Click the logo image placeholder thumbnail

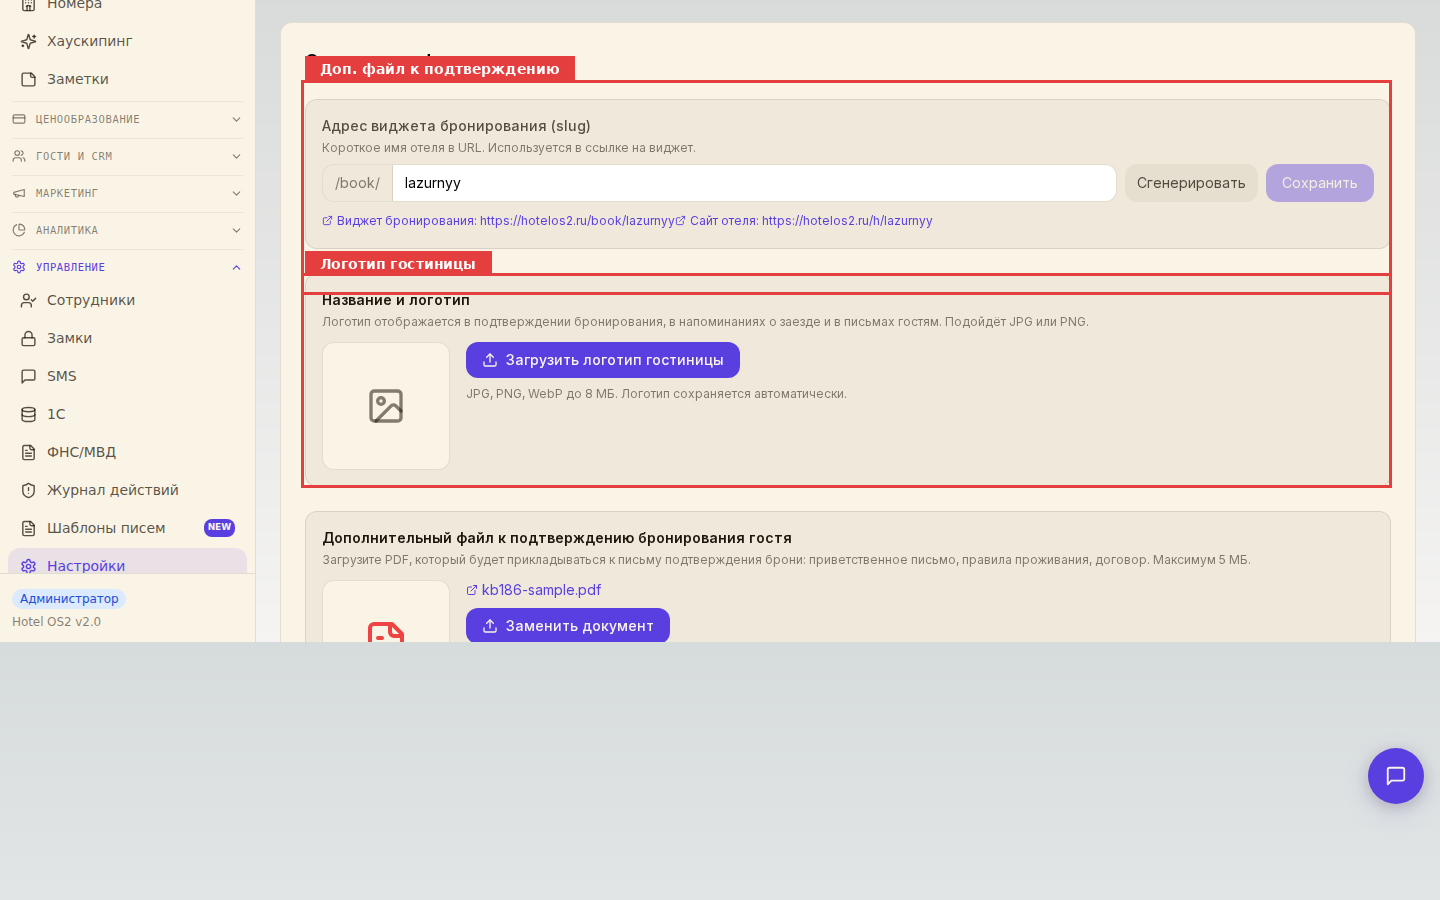point(386,406)
